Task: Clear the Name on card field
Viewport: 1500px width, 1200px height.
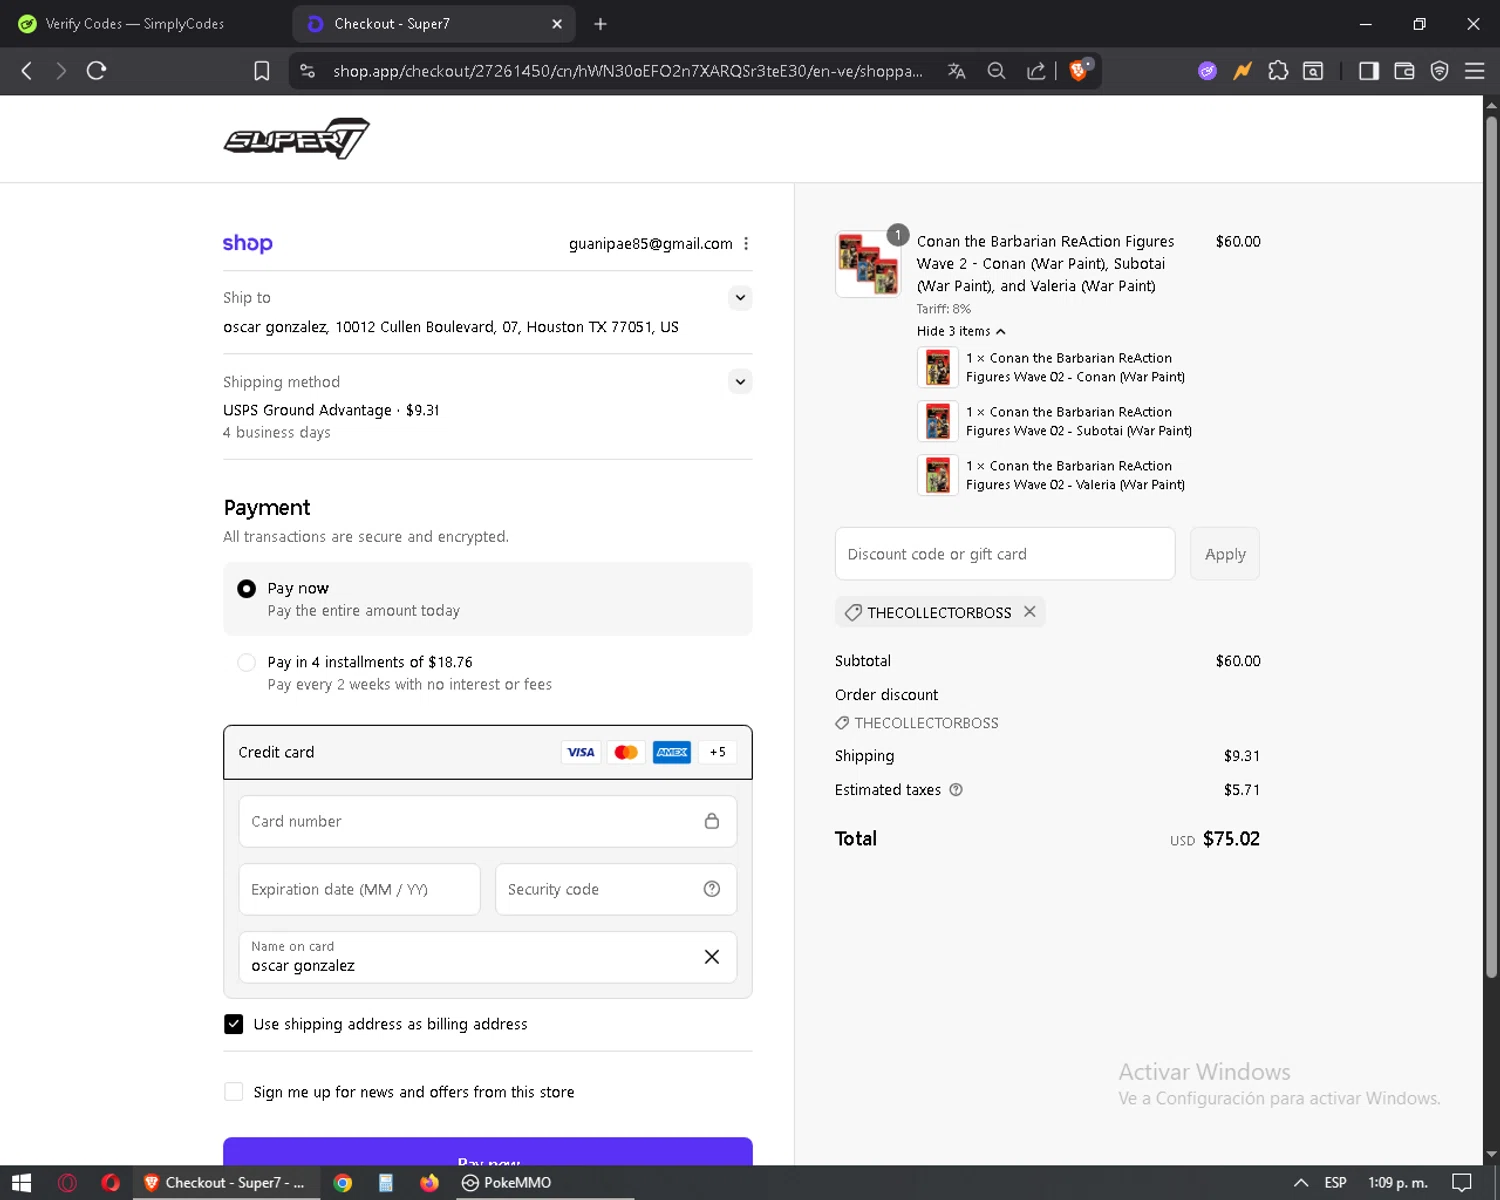Action: pos(712,957)
